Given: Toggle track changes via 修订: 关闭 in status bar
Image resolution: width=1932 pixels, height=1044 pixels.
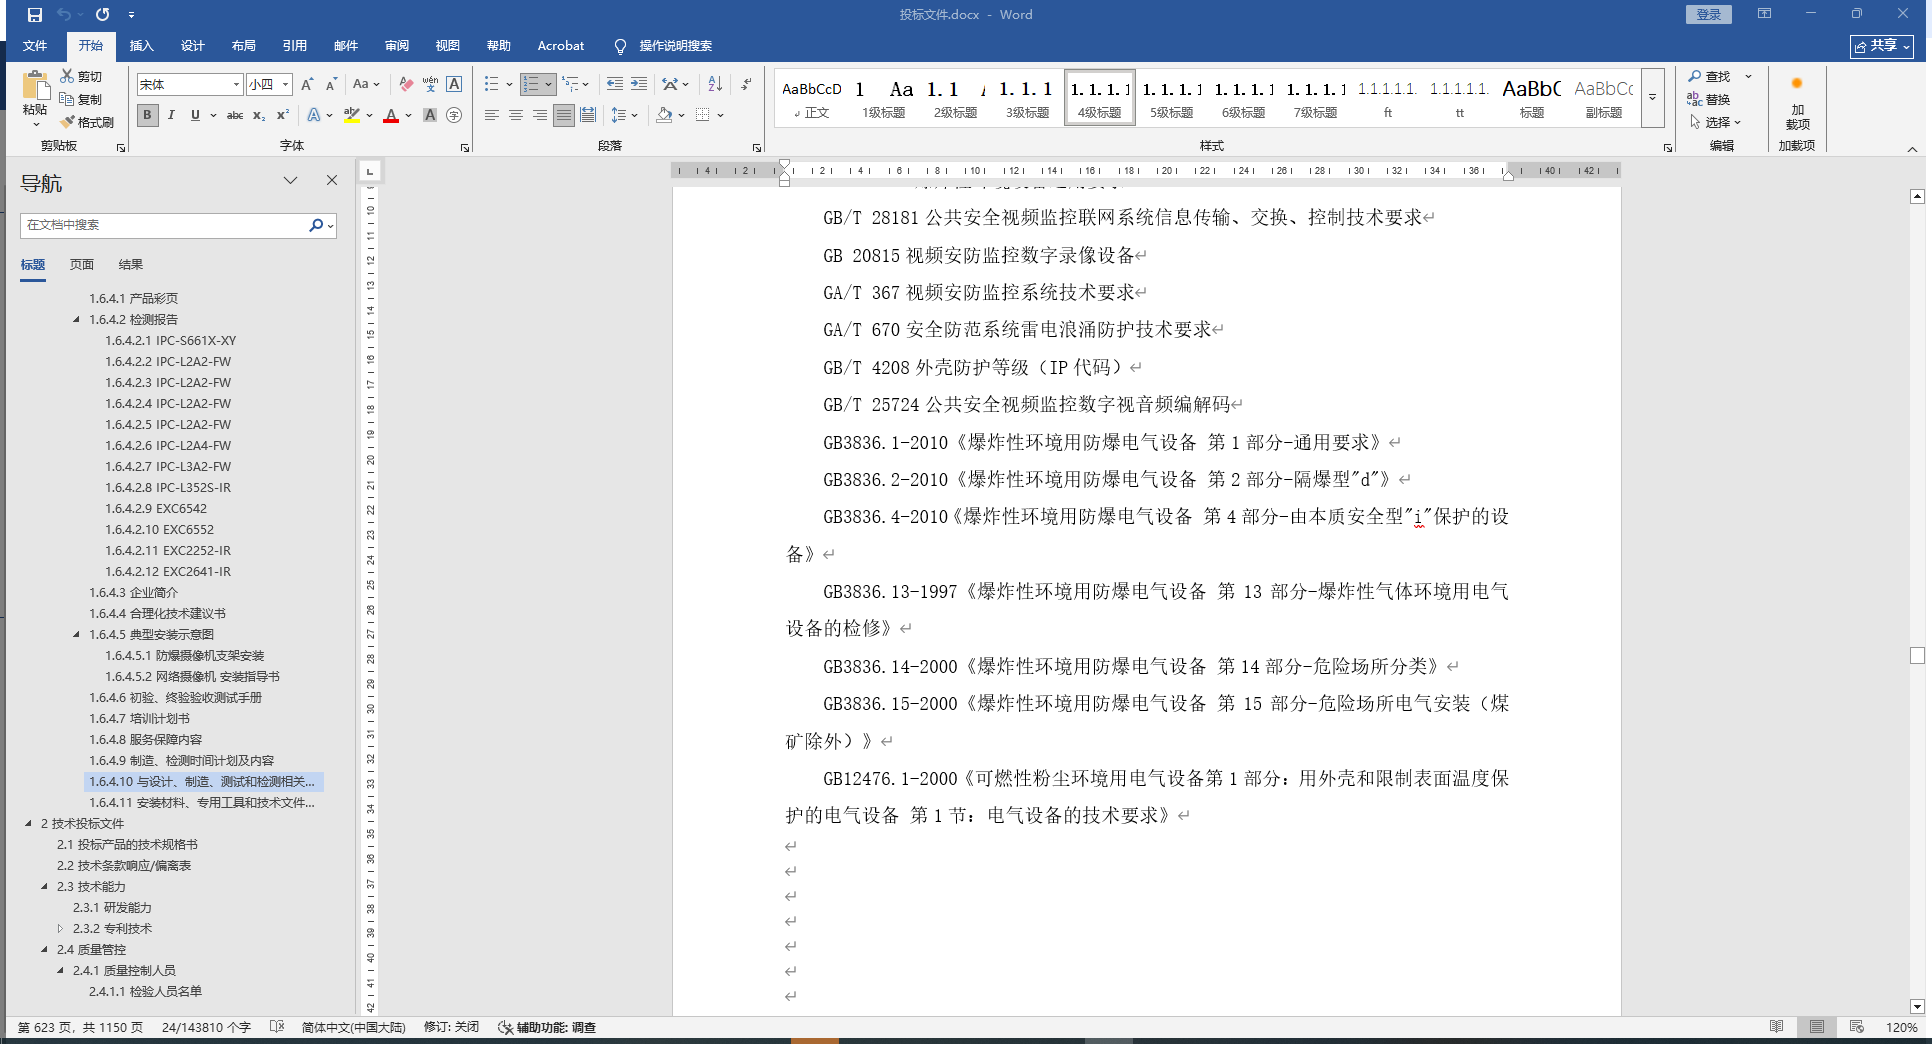Looking at the screenshot, I should [x=451, y=1027].
